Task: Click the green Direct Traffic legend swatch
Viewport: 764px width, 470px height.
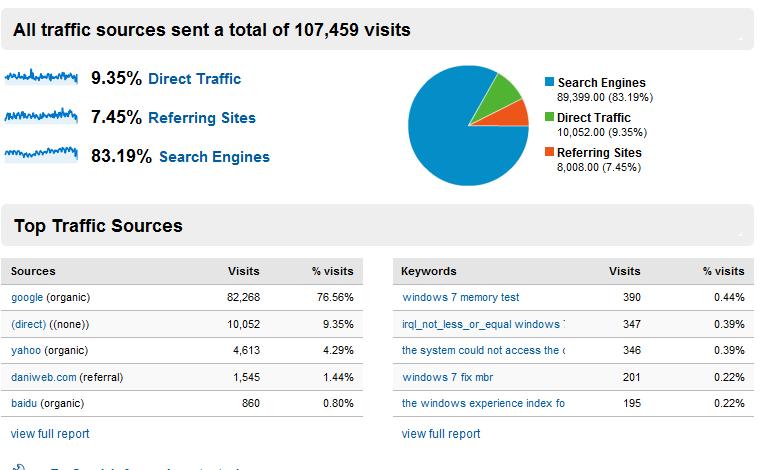Action: pos(549,118)
